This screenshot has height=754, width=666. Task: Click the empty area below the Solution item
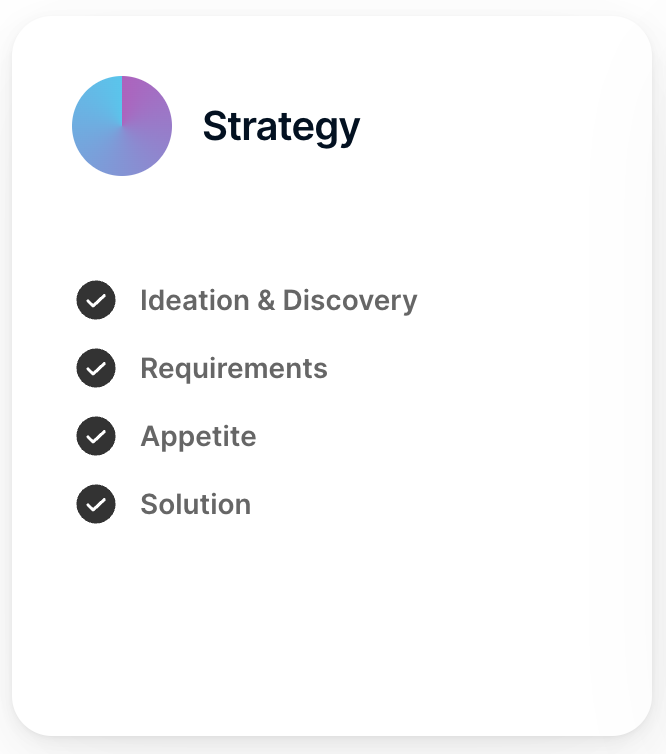click(x=332, y=625)
